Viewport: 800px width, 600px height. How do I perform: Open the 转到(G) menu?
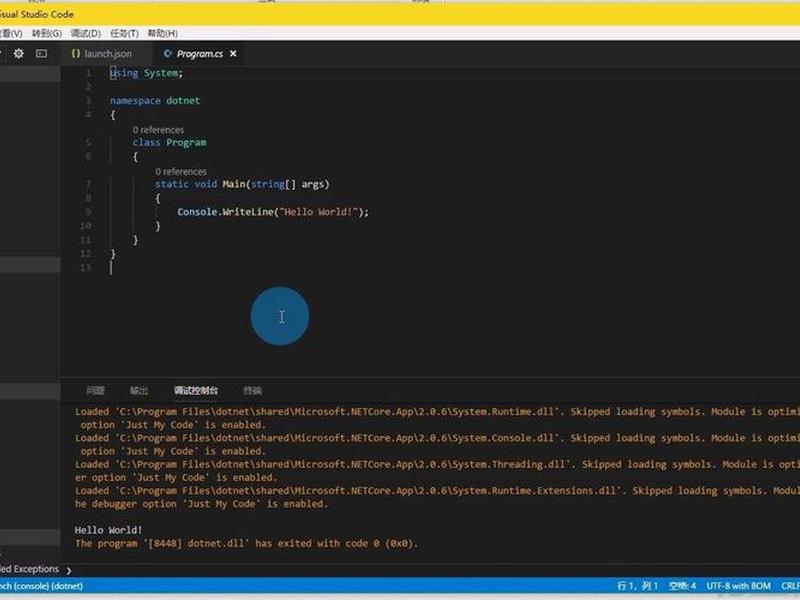(46, 34)
